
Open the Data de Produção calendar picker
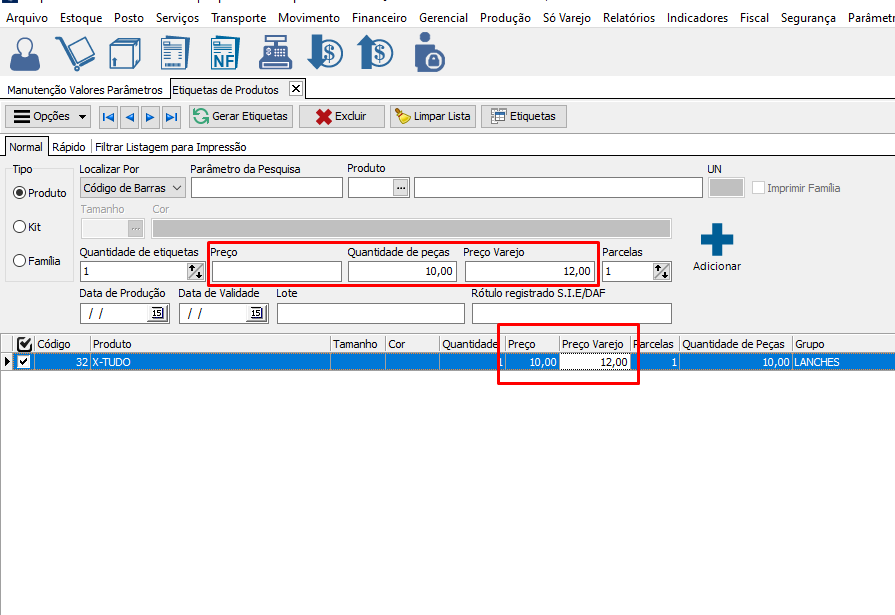click(157, 314)
